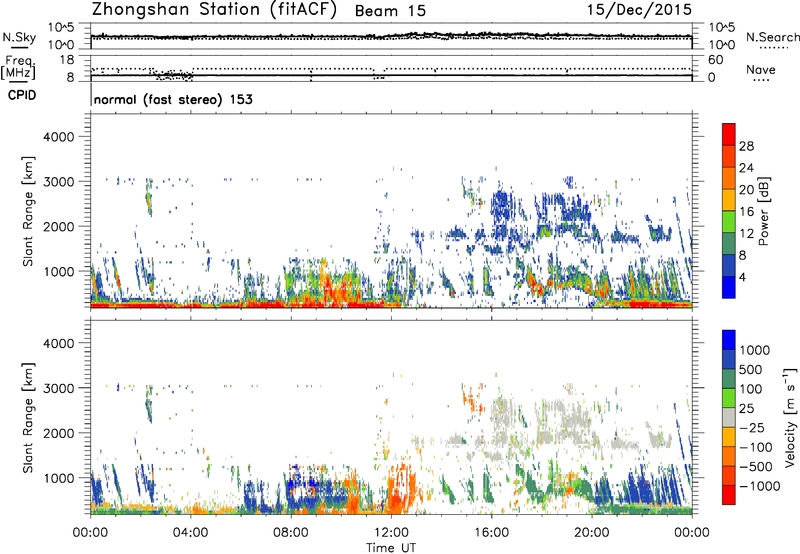Image resolution: width=800 pixels, height=554 pixels.
Task: Pick the gray segment of Velocity colorbar
Action: pyautogui.click(x=729, y=417)
